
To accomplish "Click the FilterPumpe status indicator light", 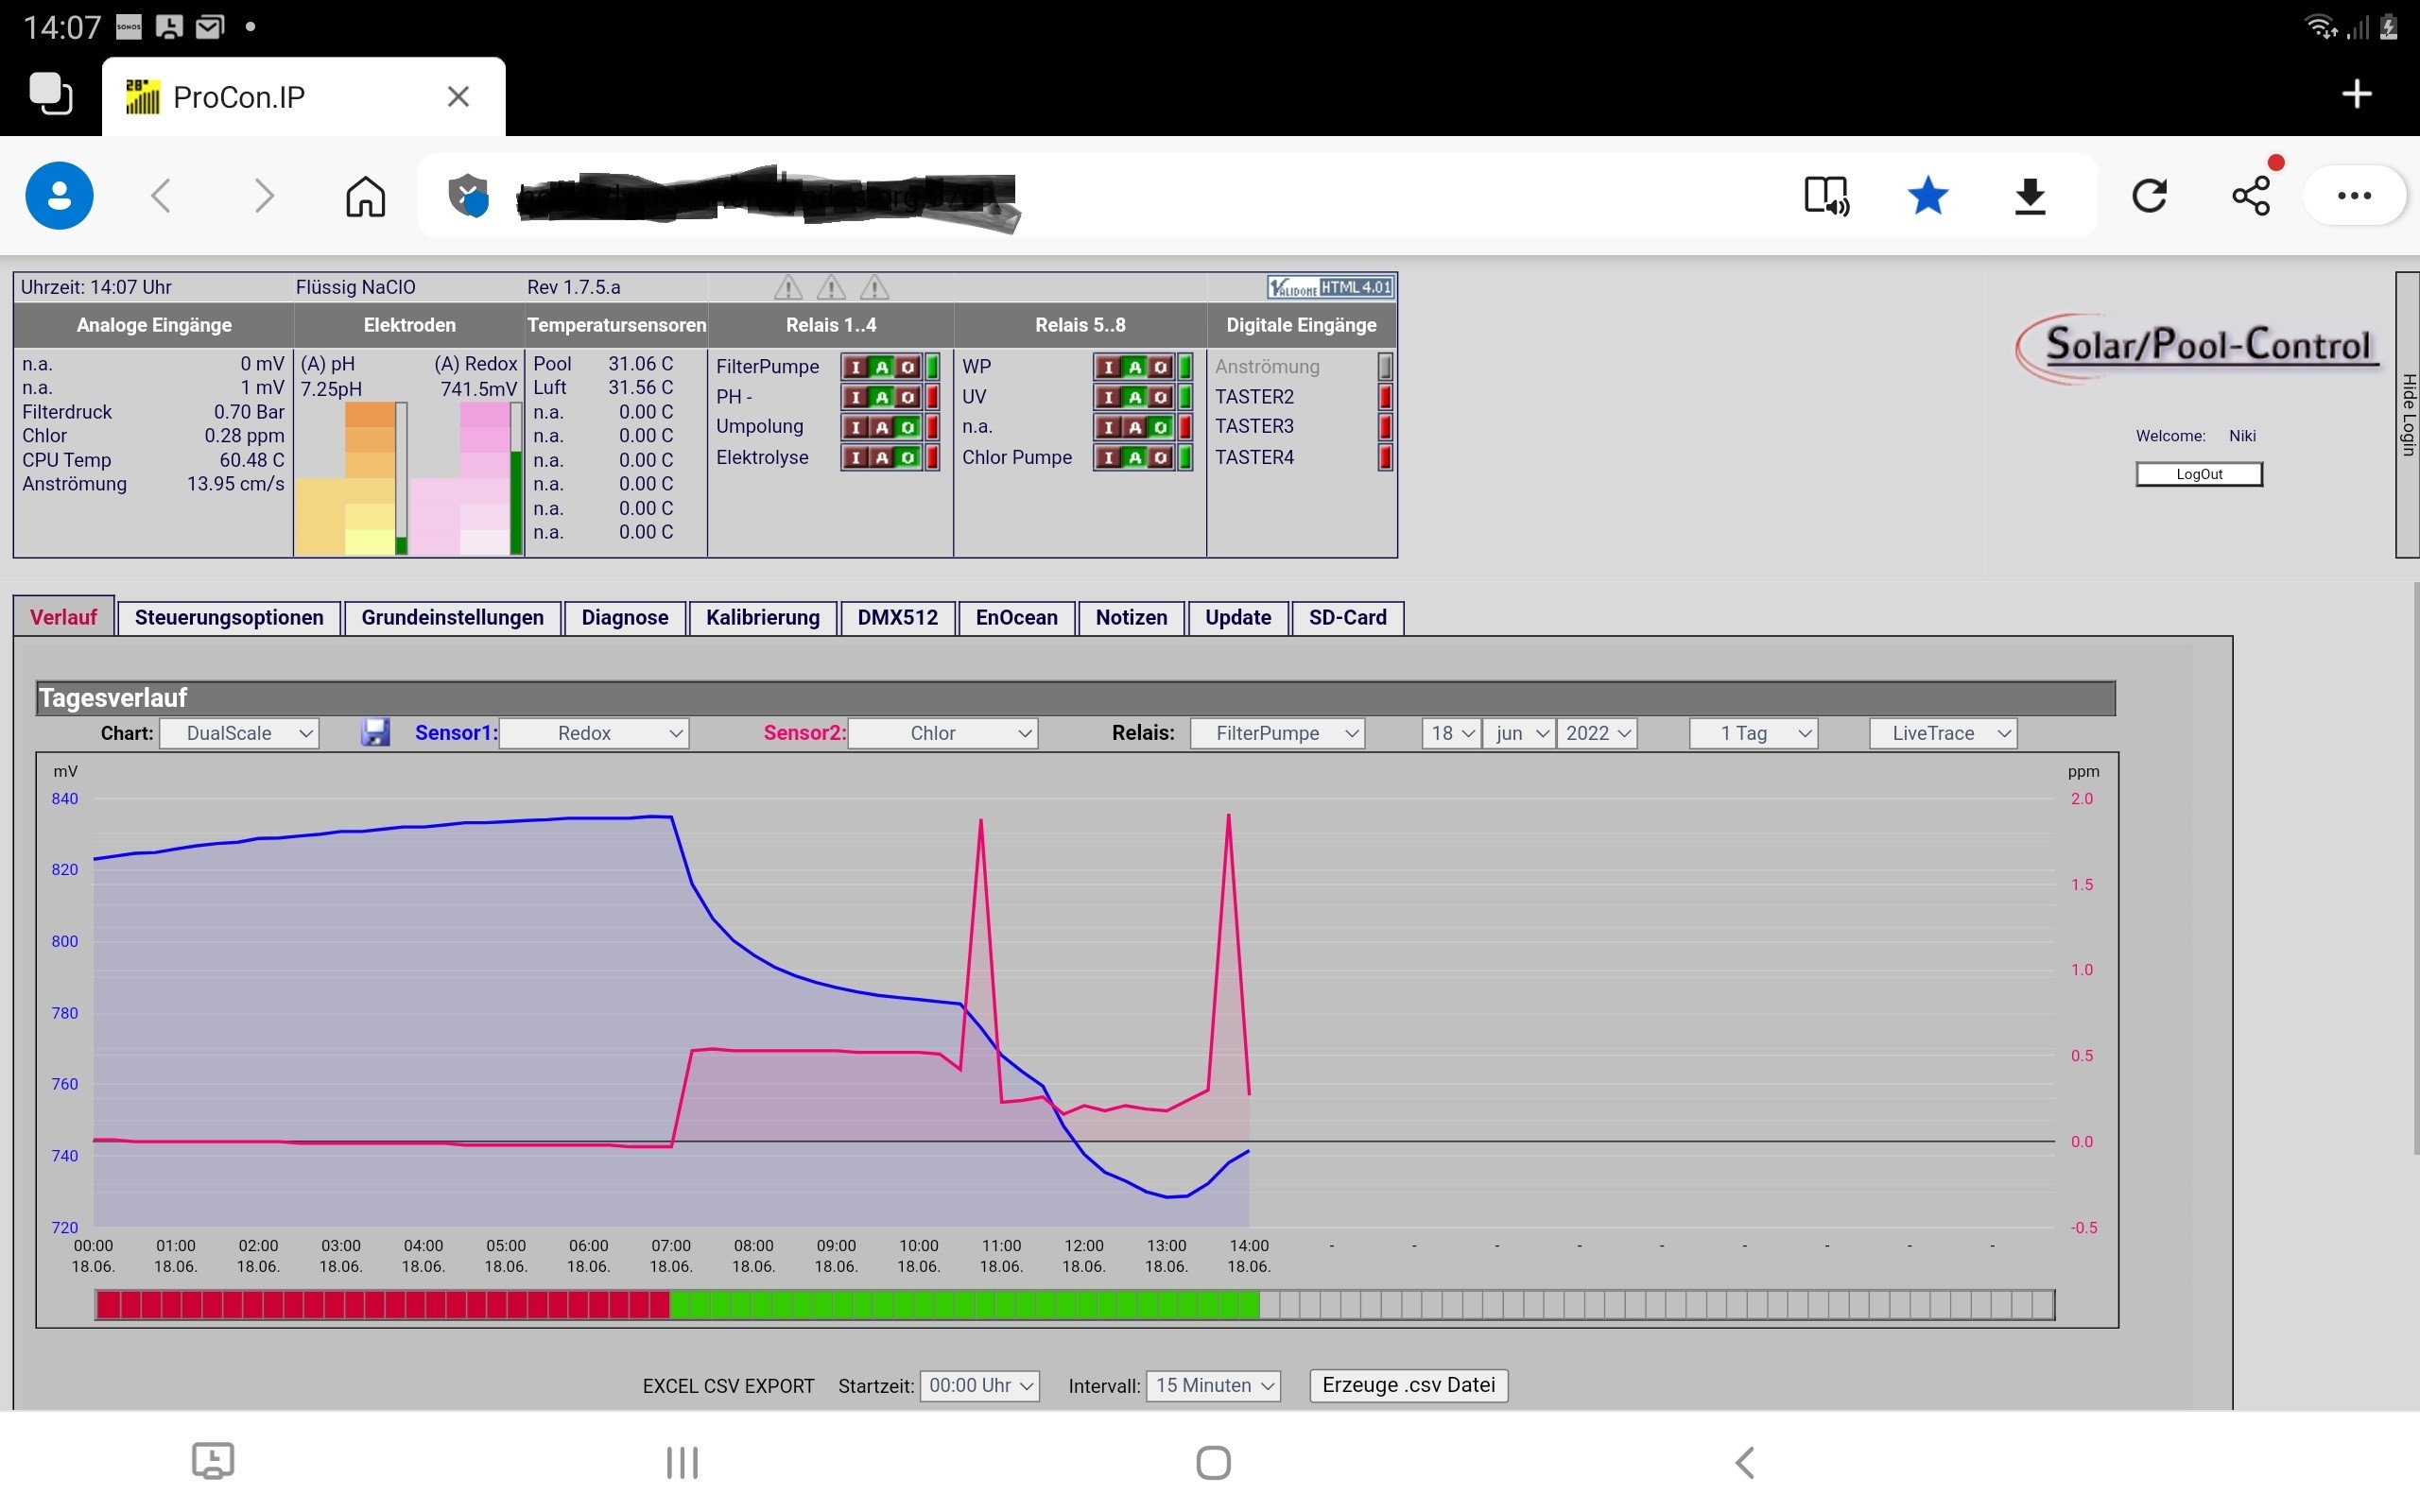I will (x=933, y=367).
